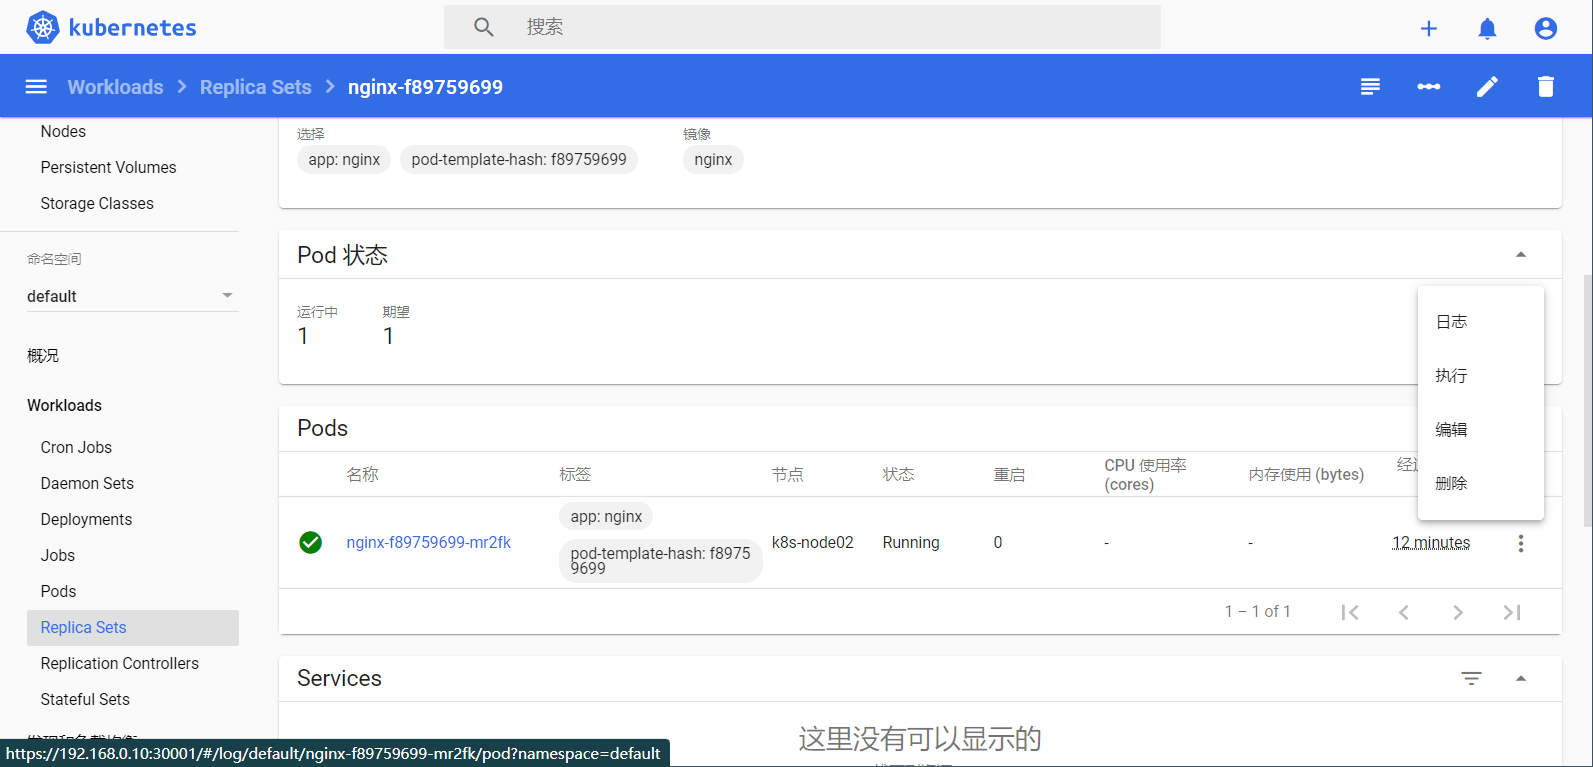
Task: Open Persistent Volumes in the sidebar
Action: (x=108, y=167)
